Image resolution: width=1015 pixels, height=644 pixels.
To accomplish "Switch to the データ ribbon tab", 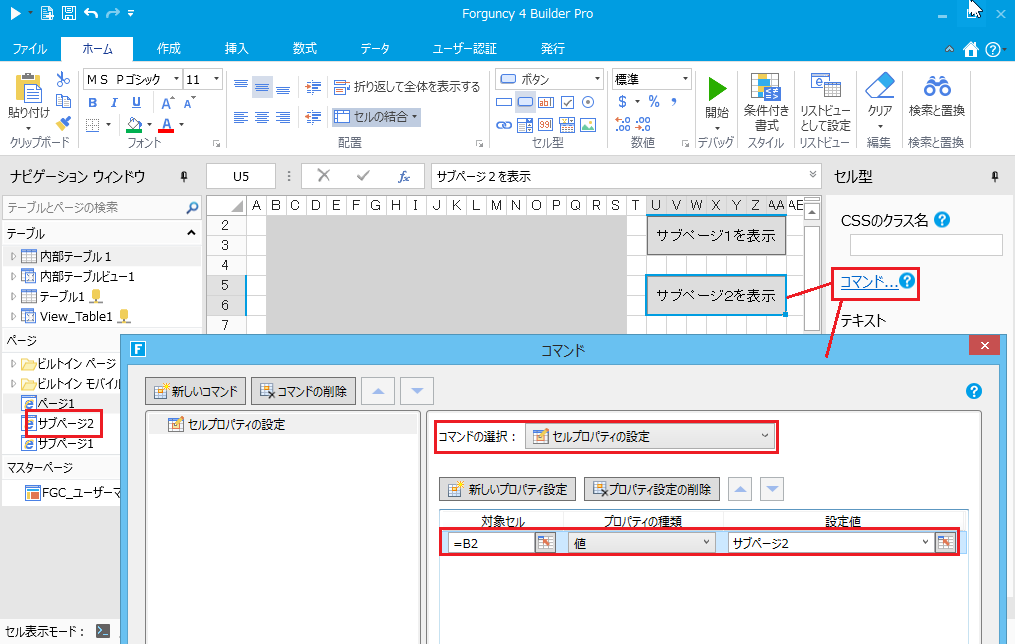I will [x=375, y=49].
